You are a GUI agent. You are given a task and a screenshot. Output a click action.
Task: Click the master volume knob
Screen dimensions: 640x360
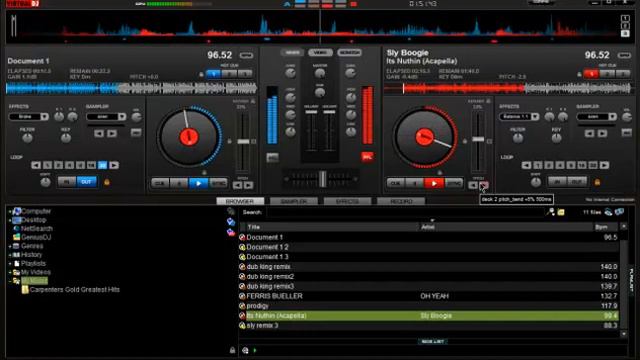tap(320, 73)
